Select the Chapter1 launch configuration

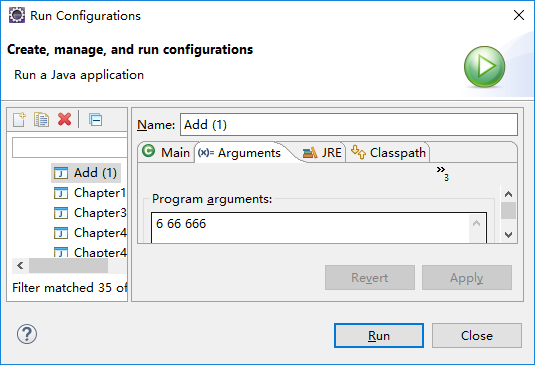click(90, 193)
